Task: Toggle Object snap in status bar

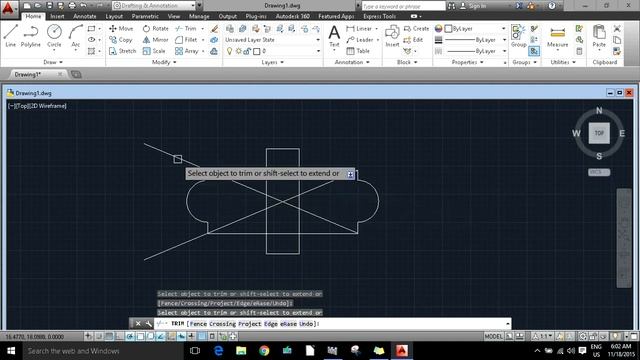Action: [140, 336]
